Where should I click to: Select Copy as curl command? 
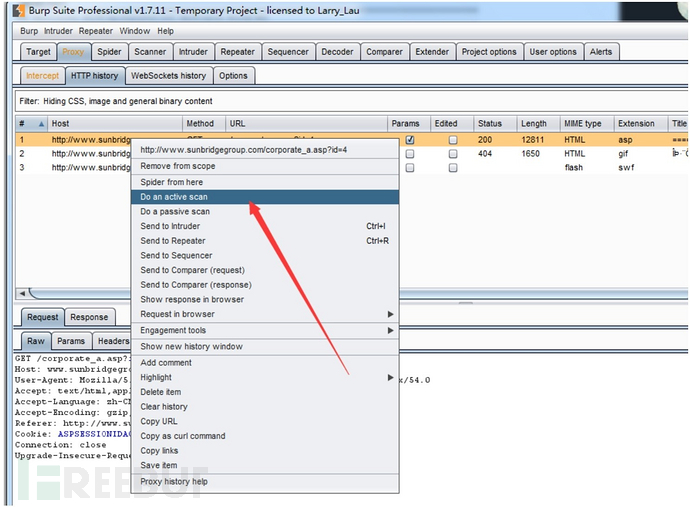tap(265, 436)
